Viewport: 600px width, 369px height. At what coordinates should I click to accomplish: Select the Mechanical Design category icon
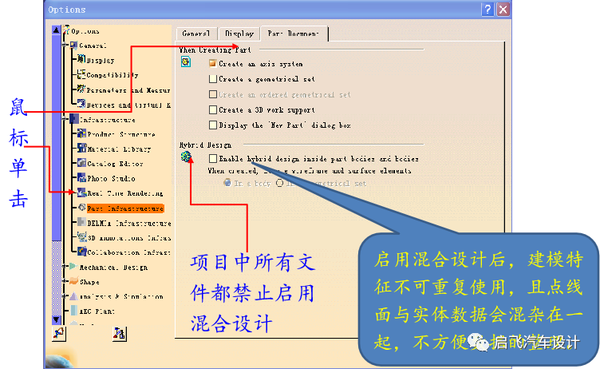pos(73,266)
